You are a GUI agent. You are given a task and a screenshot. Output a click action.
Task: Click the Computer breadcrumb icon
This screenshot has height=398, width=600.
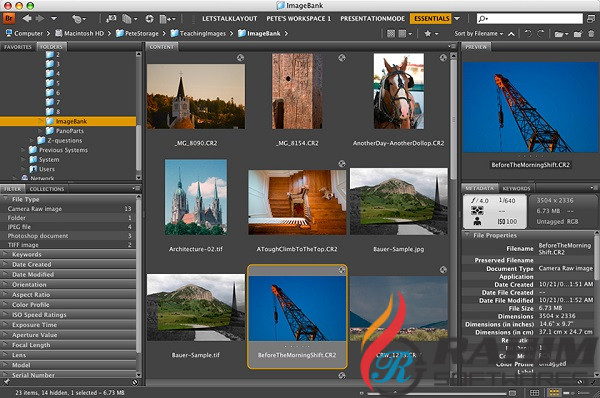coord(9,33)
